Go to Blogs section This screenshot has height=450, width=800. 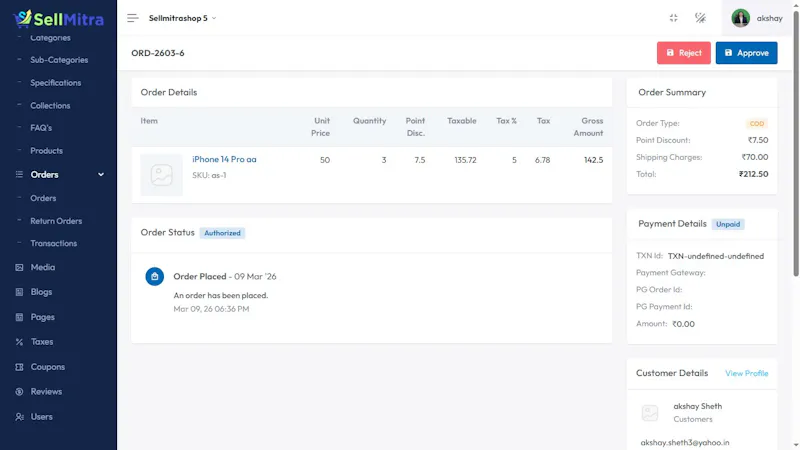click(41, 292)
